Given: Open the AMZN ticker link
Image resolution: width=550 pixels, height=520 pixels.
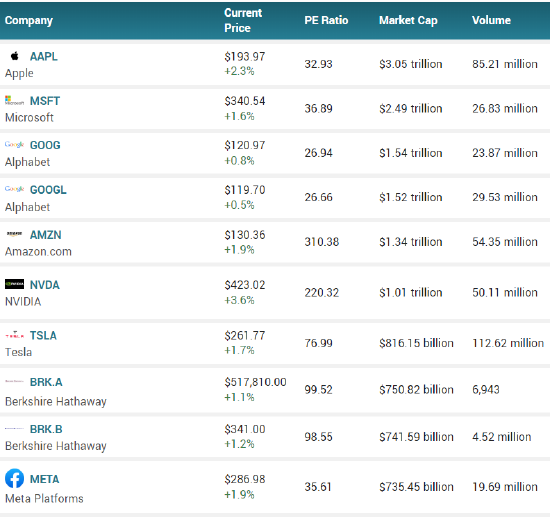Looking at the screenshot, I should pos(46,235).
